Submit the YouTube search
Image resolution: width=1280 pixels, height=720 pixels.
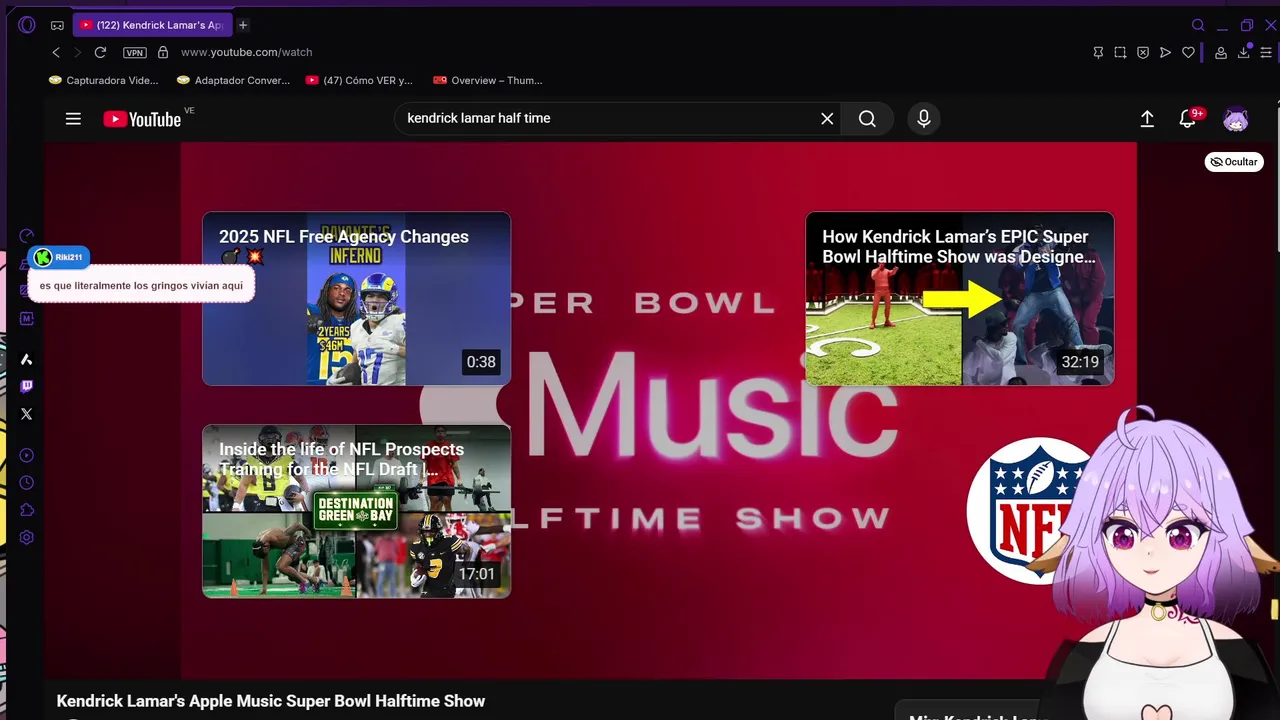pyautogui.click(x=867, y=118)
